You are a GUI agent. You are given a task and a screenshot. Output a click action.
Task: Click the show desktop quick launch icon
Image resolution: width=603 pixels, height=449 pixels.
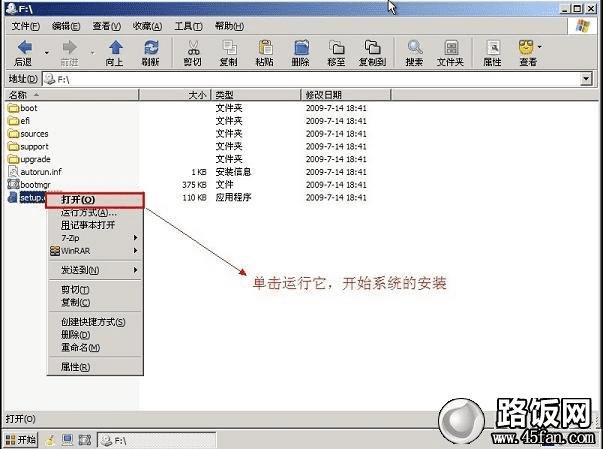pos(68,440)
